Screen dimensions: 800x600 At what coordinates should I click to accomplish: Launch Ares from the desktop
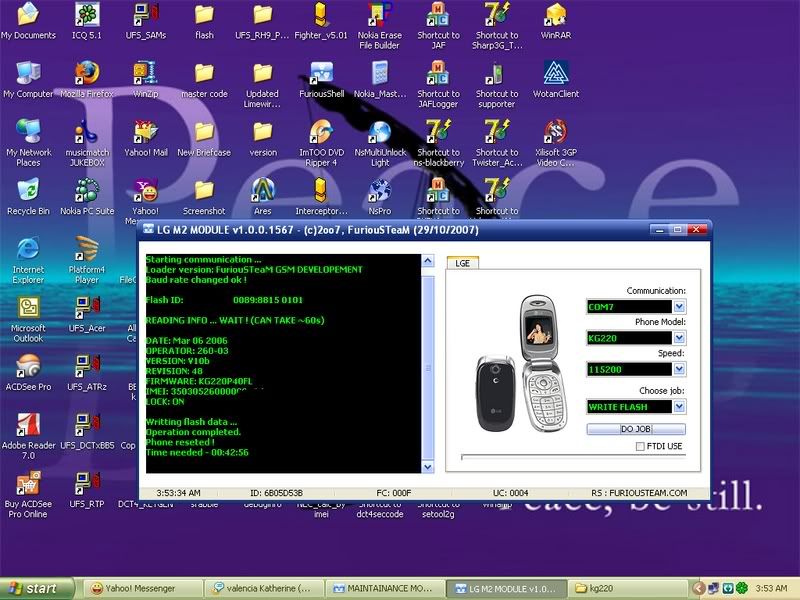(263, 197)
